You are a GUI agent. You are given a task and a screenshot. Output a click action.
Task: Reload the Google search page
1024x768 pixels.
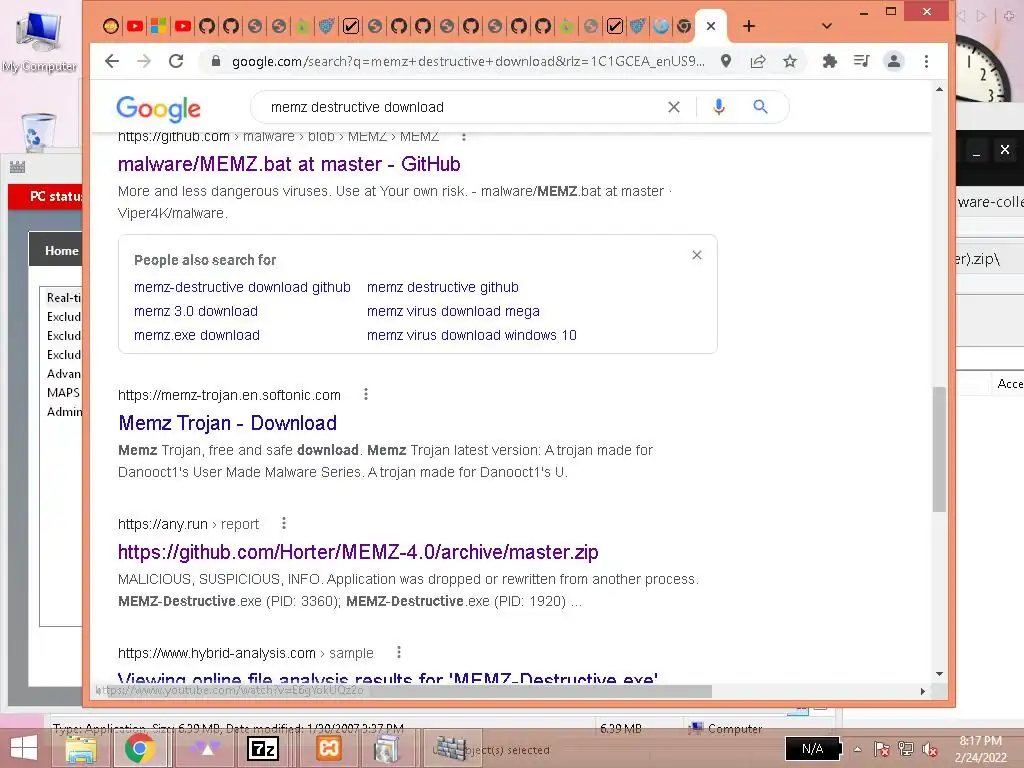click(x=176, y=61)
